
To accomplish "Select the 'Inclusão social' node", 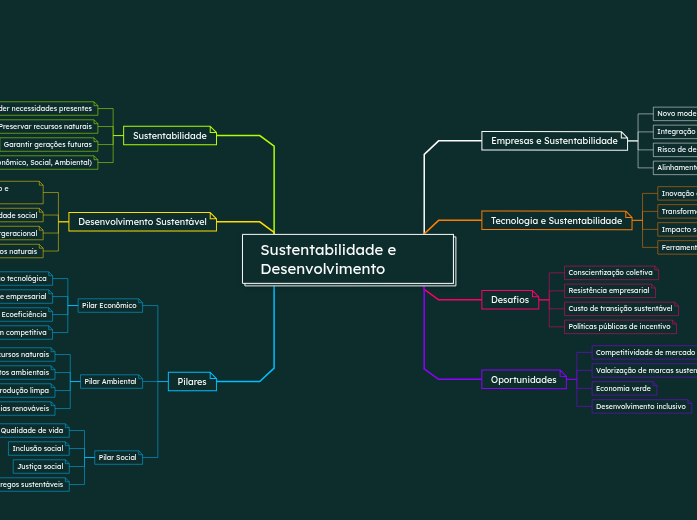I will tap(39, 448).
